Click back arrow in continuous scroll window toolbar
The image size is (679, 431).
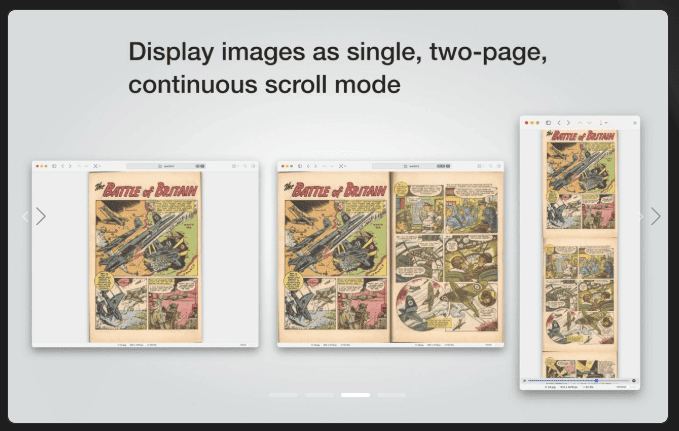click(559, 123)
